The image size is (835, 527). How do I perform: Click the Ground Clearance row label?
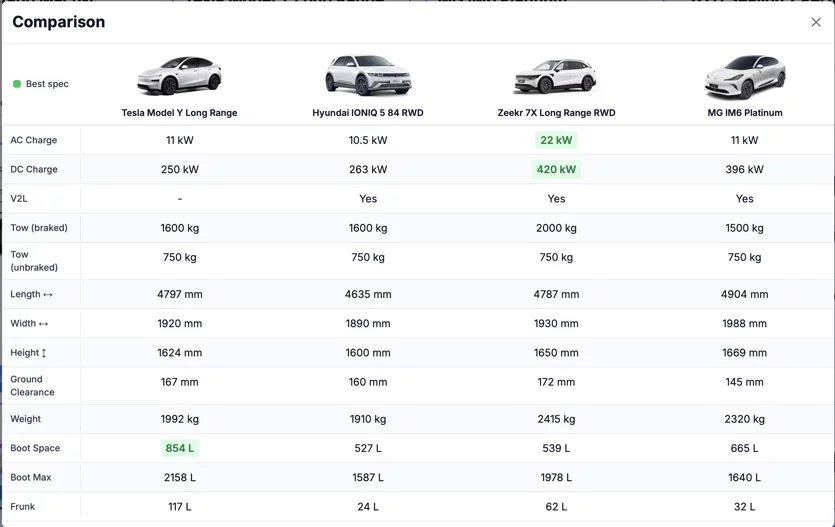tap(32, 386)
